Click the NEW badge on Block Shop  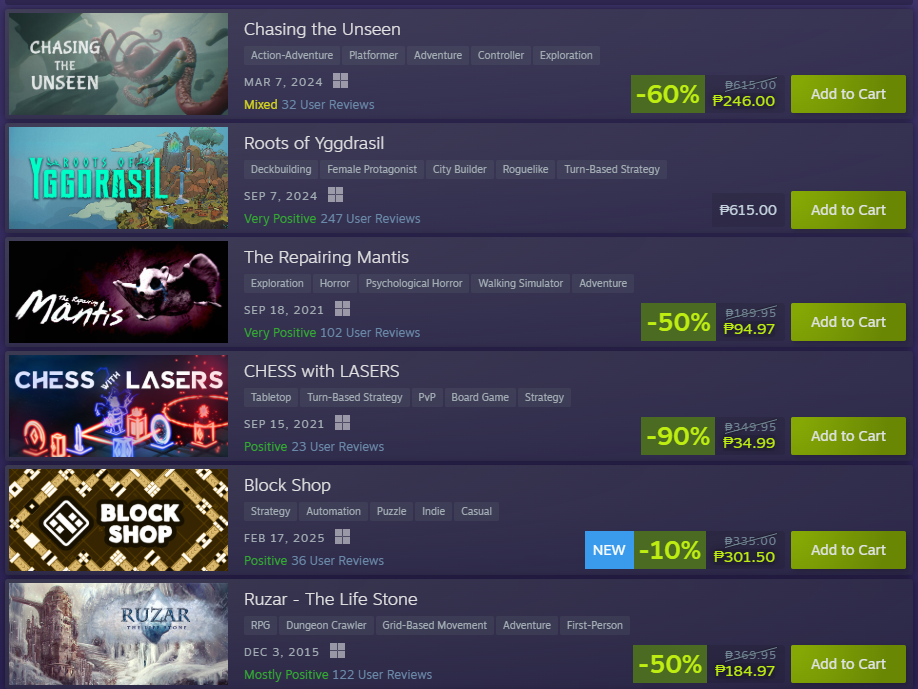pyautogui.click(x=609, y=550)
